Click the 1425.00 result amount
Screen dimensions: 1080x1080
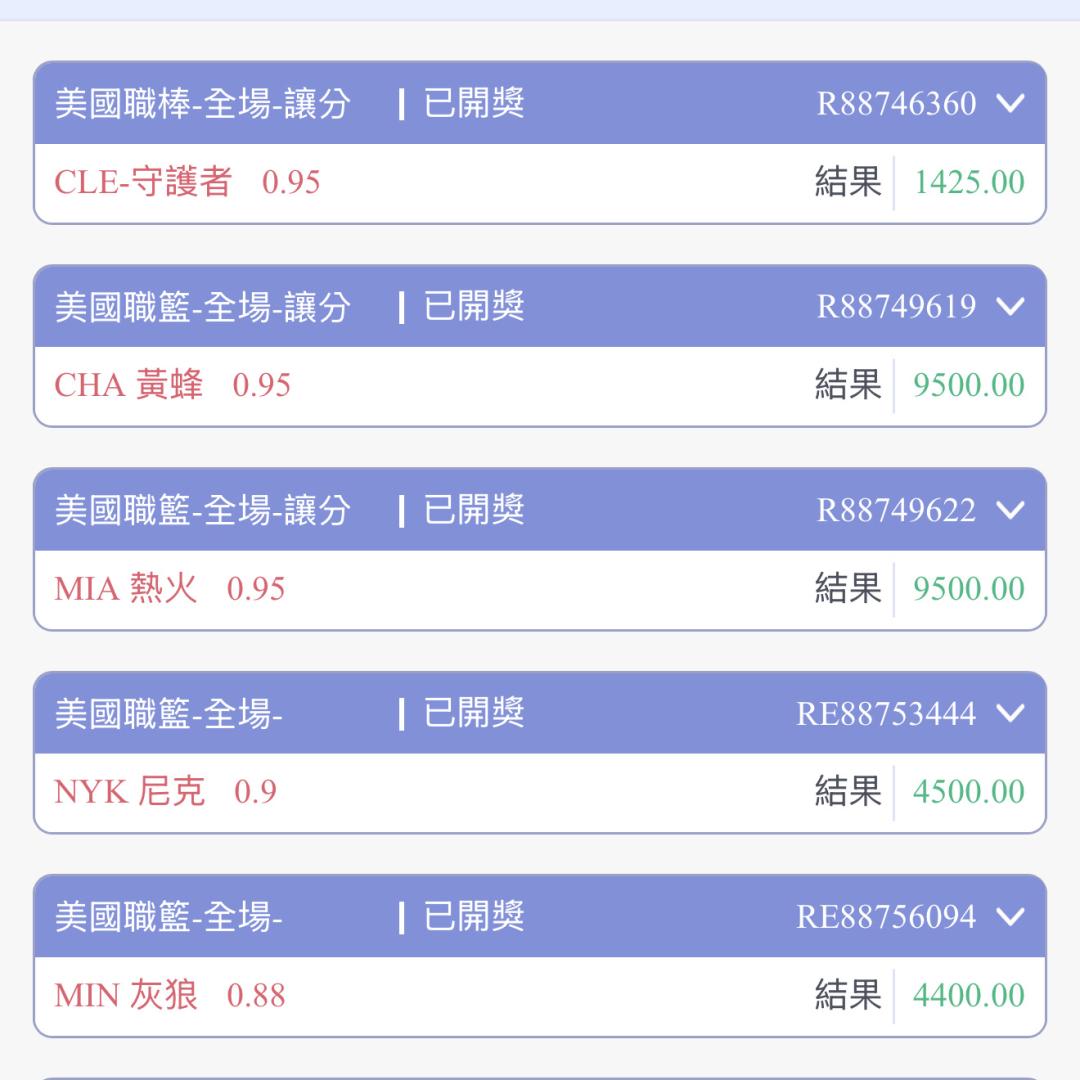coord(969,183)
